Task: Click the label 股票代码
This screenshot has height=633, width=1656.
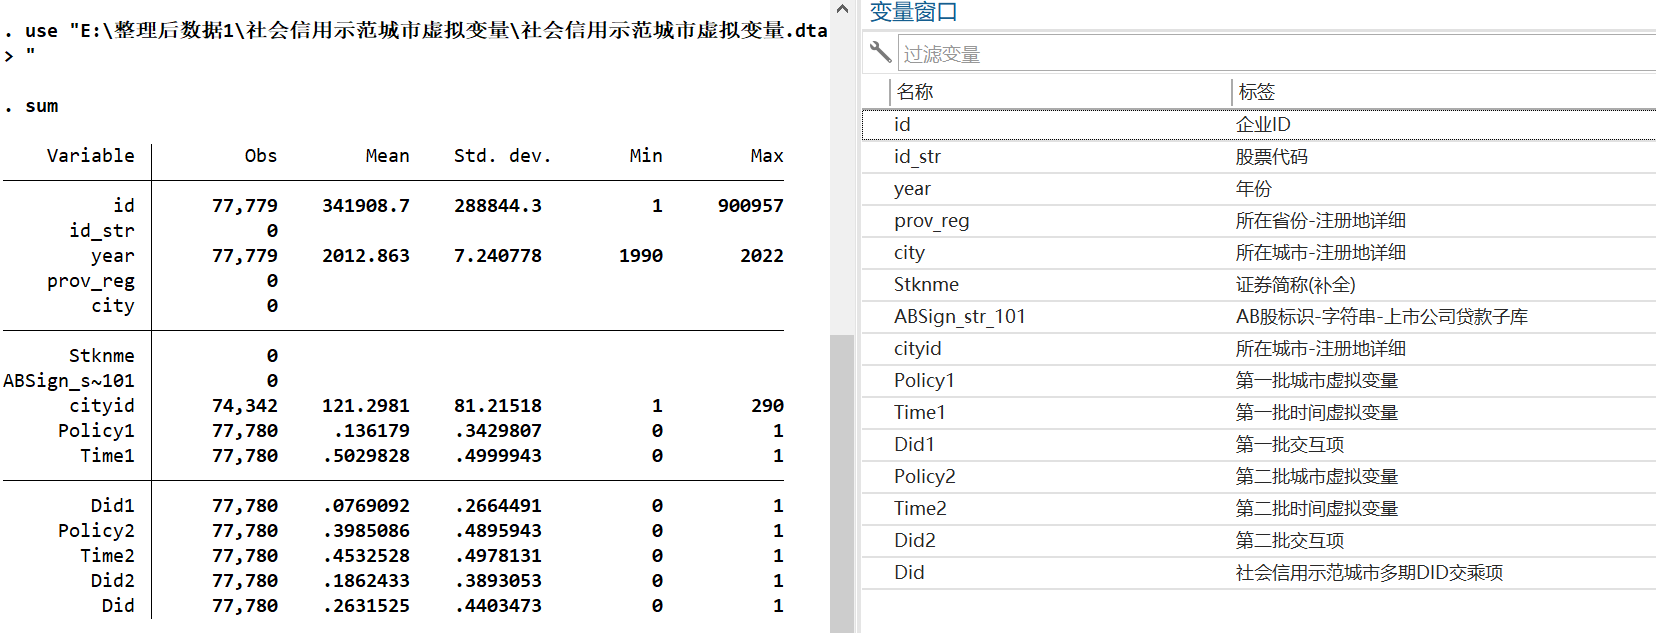Action: click(x=1271, y=156)
